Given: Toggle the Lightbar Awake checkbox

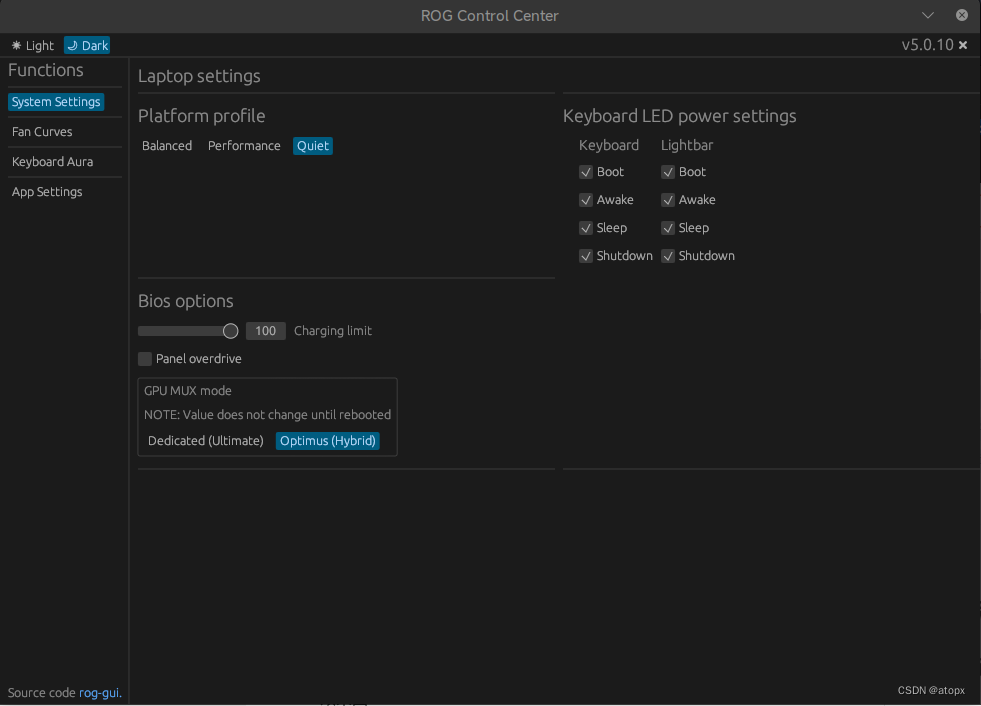Looking at the screenshot, I should click(668, 200).
